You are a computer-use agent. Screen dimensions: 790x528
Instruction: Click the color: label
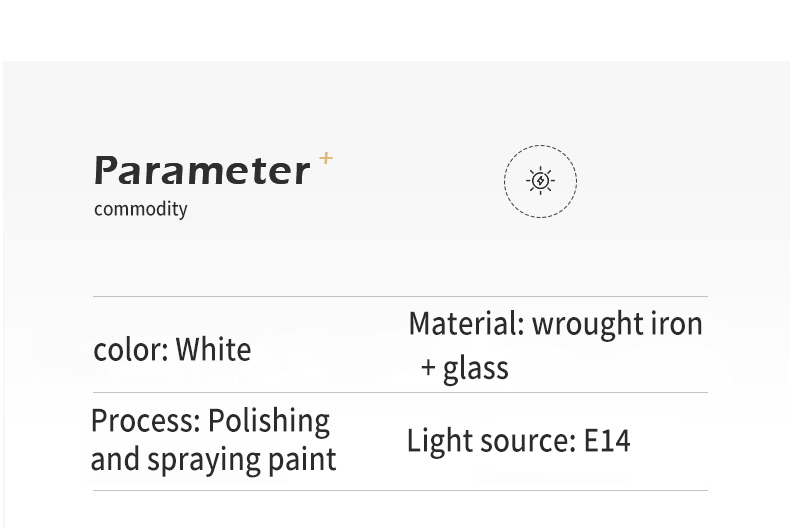click(x=131, y=349)
